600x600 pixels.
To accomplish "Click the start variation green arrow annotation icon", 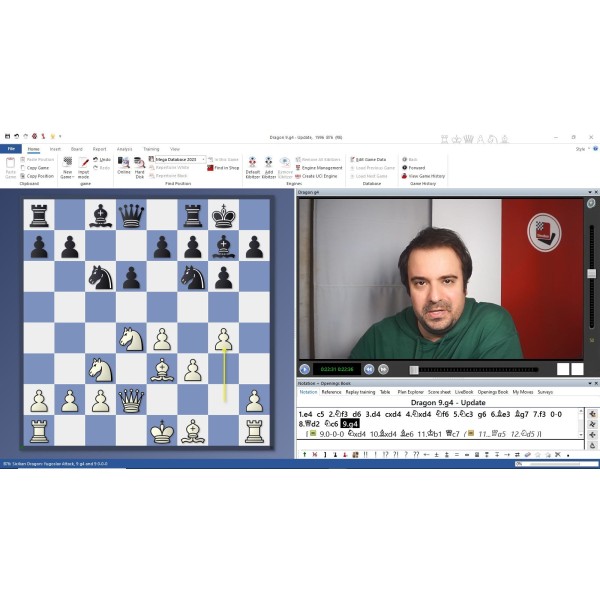I will (305, 455).
